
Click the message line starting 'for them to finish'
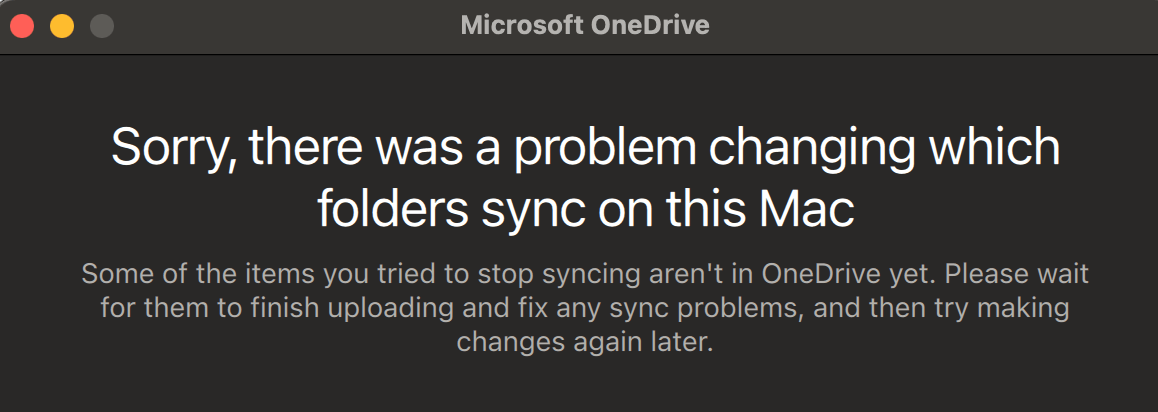(585, 308)
